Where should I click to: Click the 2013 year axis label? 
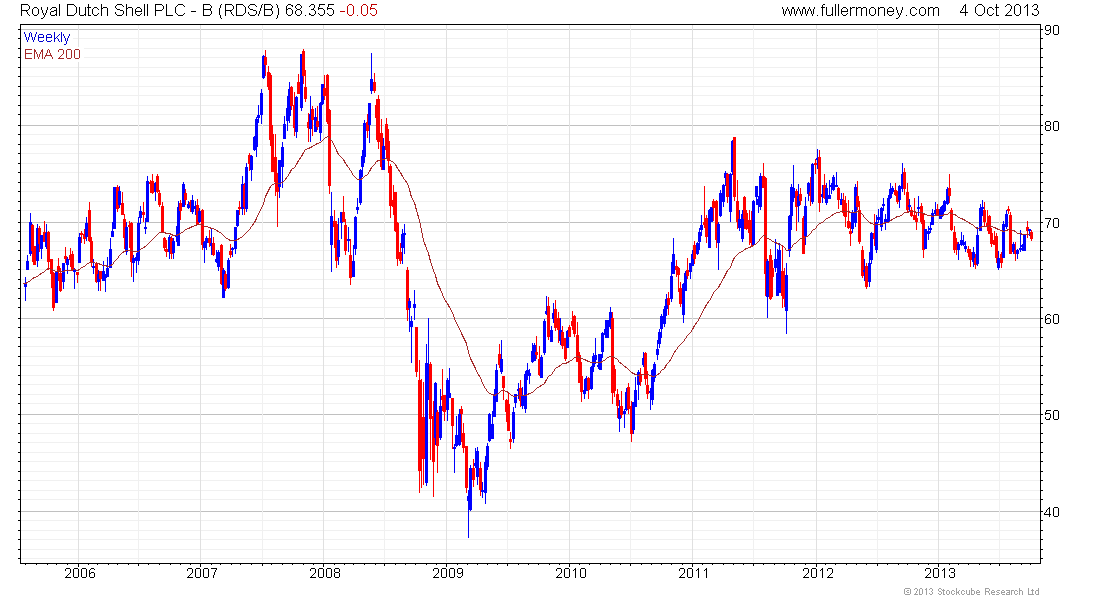pyautogui.click(x=939, y=573)
